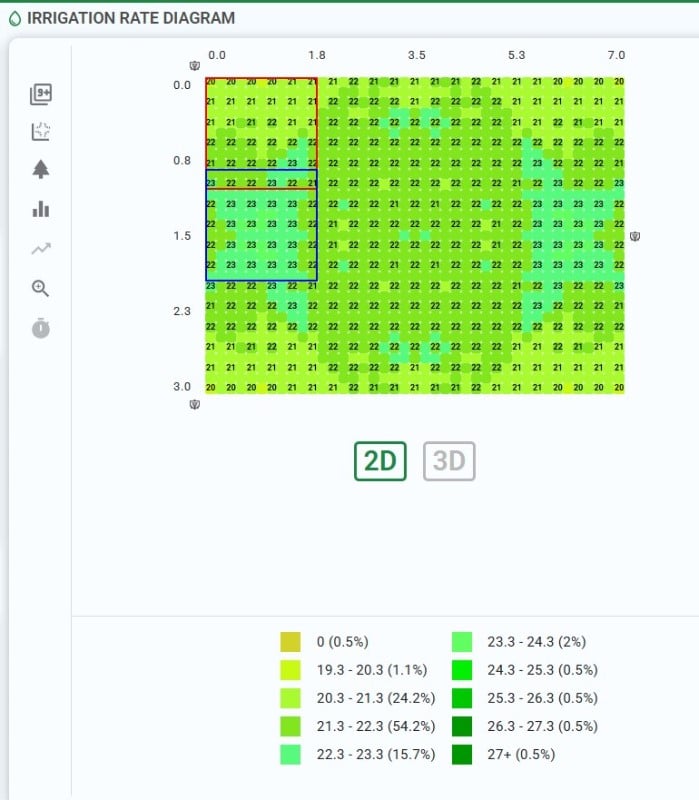The width and height of the screenshot is (699, 800).
Task: Click the 27+ (0.5%) legend swatch
Action: coord(462,754)
